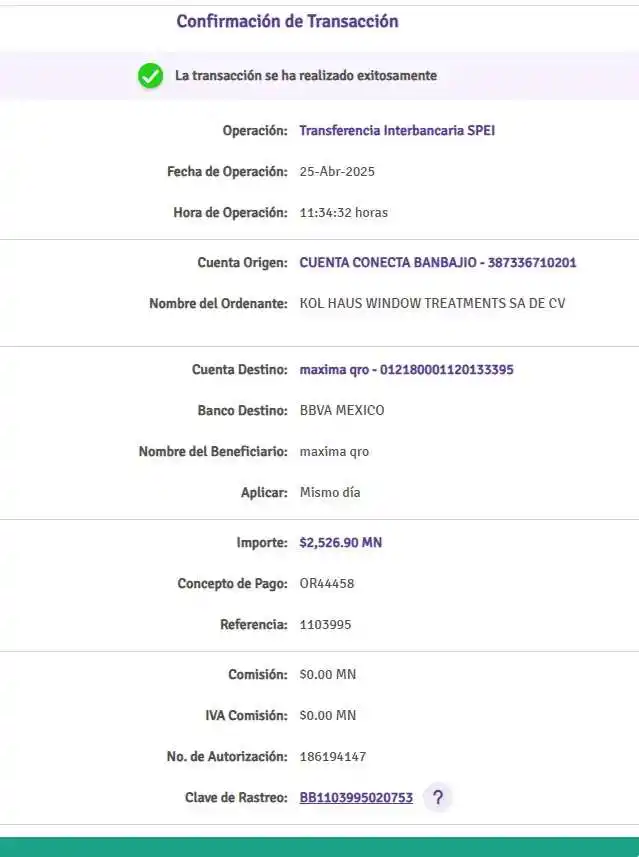Click the successful transaction message text
This screenshot has width=639, height=857.
point(305,75)
